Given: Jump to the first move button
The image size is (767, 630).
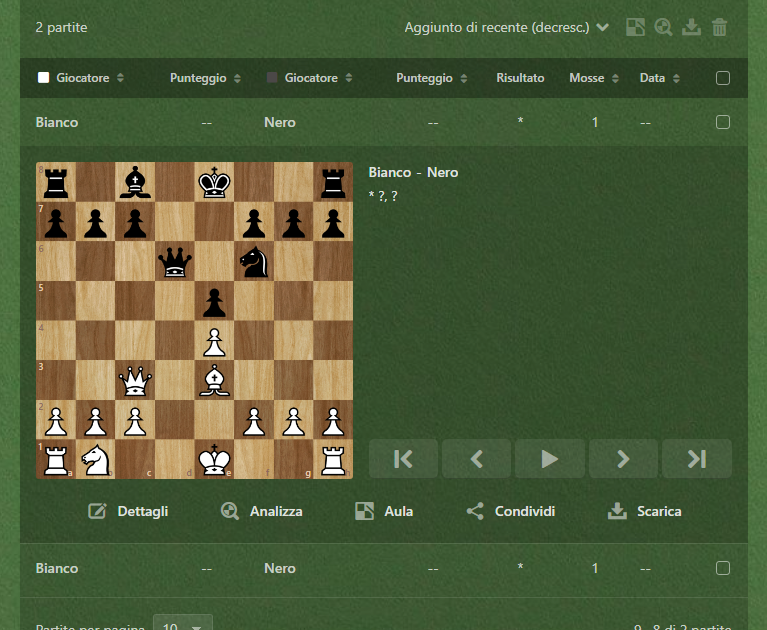Looking at the screenshot, I should (403, 459).
